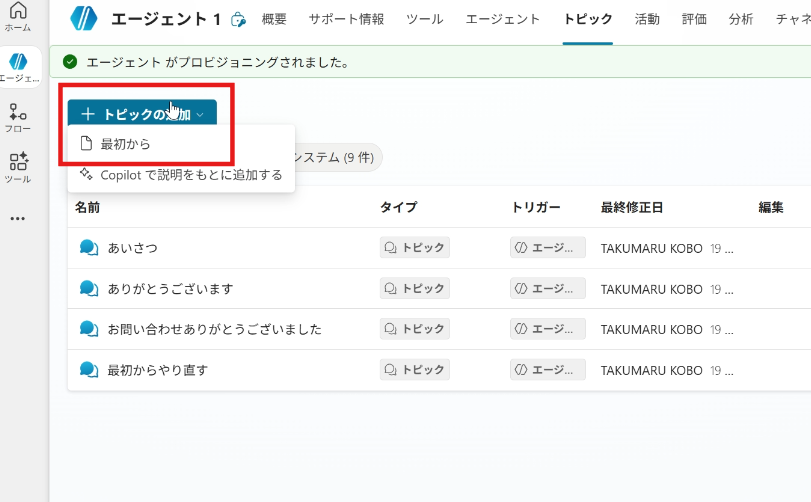The image size is (811, 502).
Task: Choose Copilot で説明をもとに追加する option
Action: pos(190,175)
